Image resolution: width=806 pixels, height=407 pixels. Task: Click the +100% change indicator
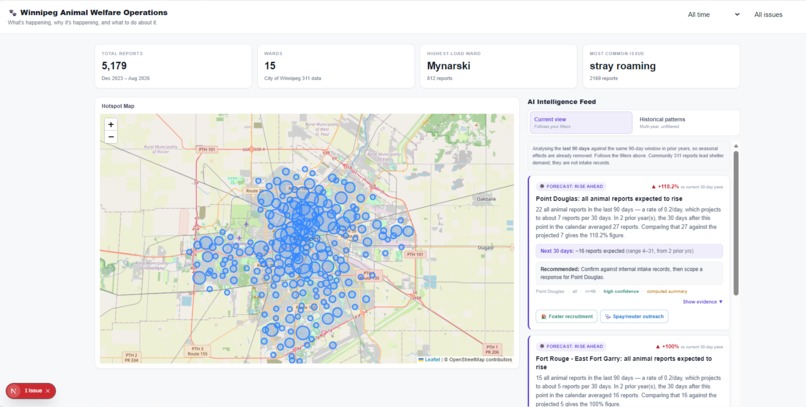tap(667, 347)
